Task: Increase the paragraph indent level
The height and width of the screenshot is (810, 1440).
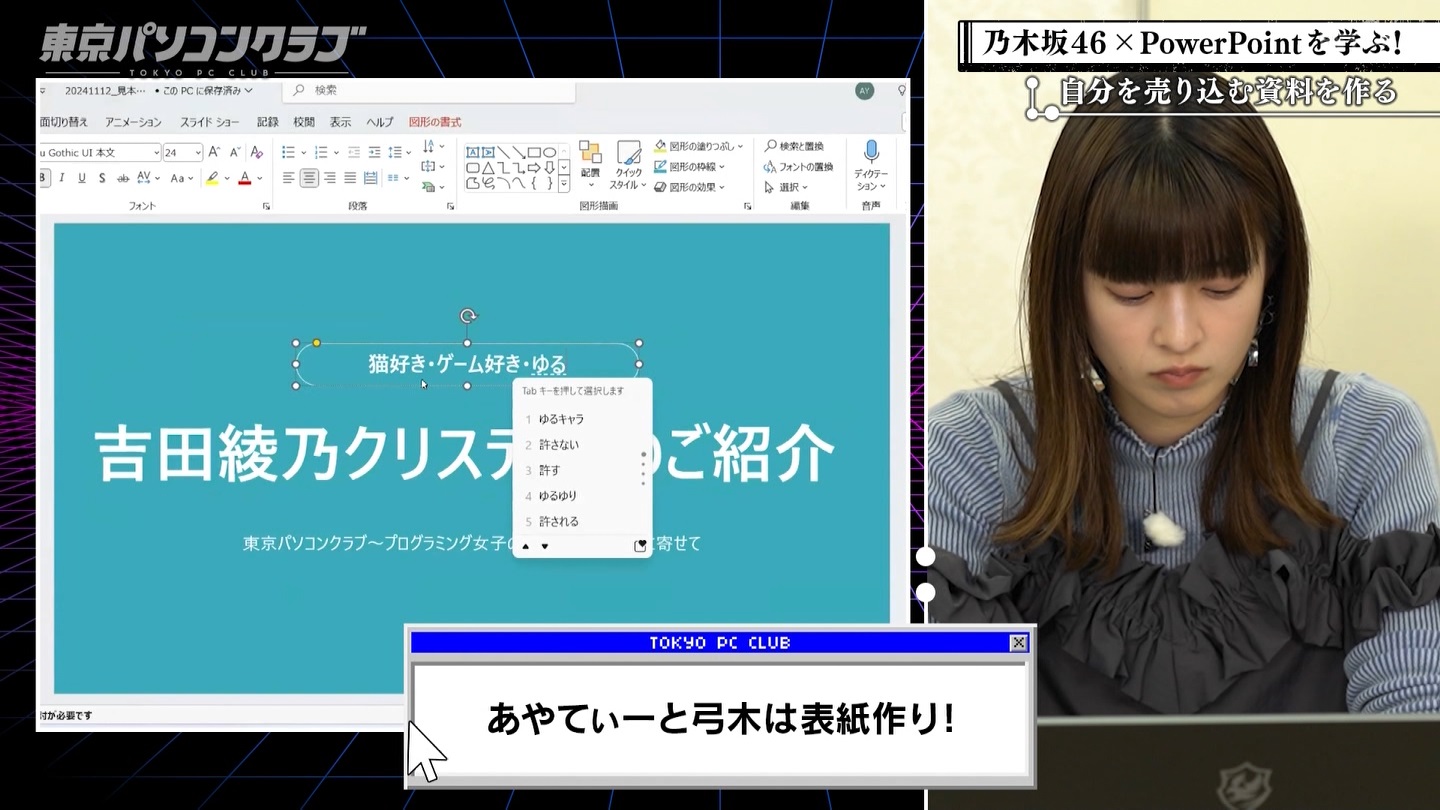Action: click(375, 152)
